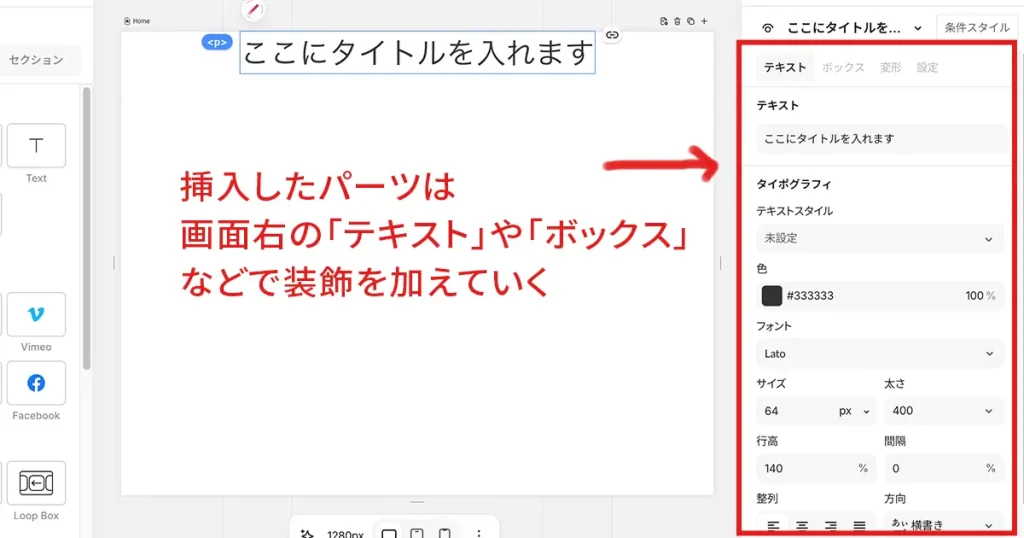The image size is (1024, 538).
Task: Click the save page icon left of trash
Action: point(664,22)
